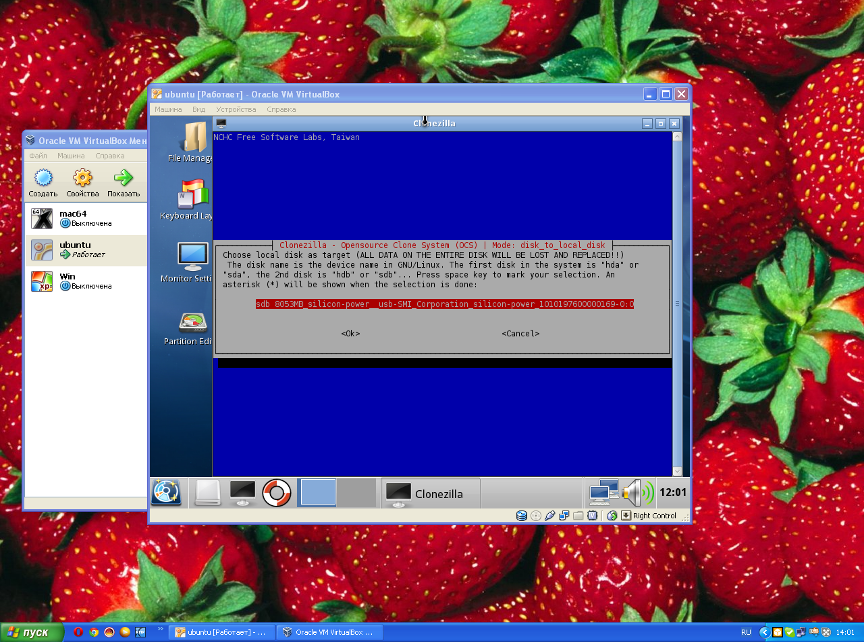
Task: Click the Right Control host key label
Action: coord(655,516)
